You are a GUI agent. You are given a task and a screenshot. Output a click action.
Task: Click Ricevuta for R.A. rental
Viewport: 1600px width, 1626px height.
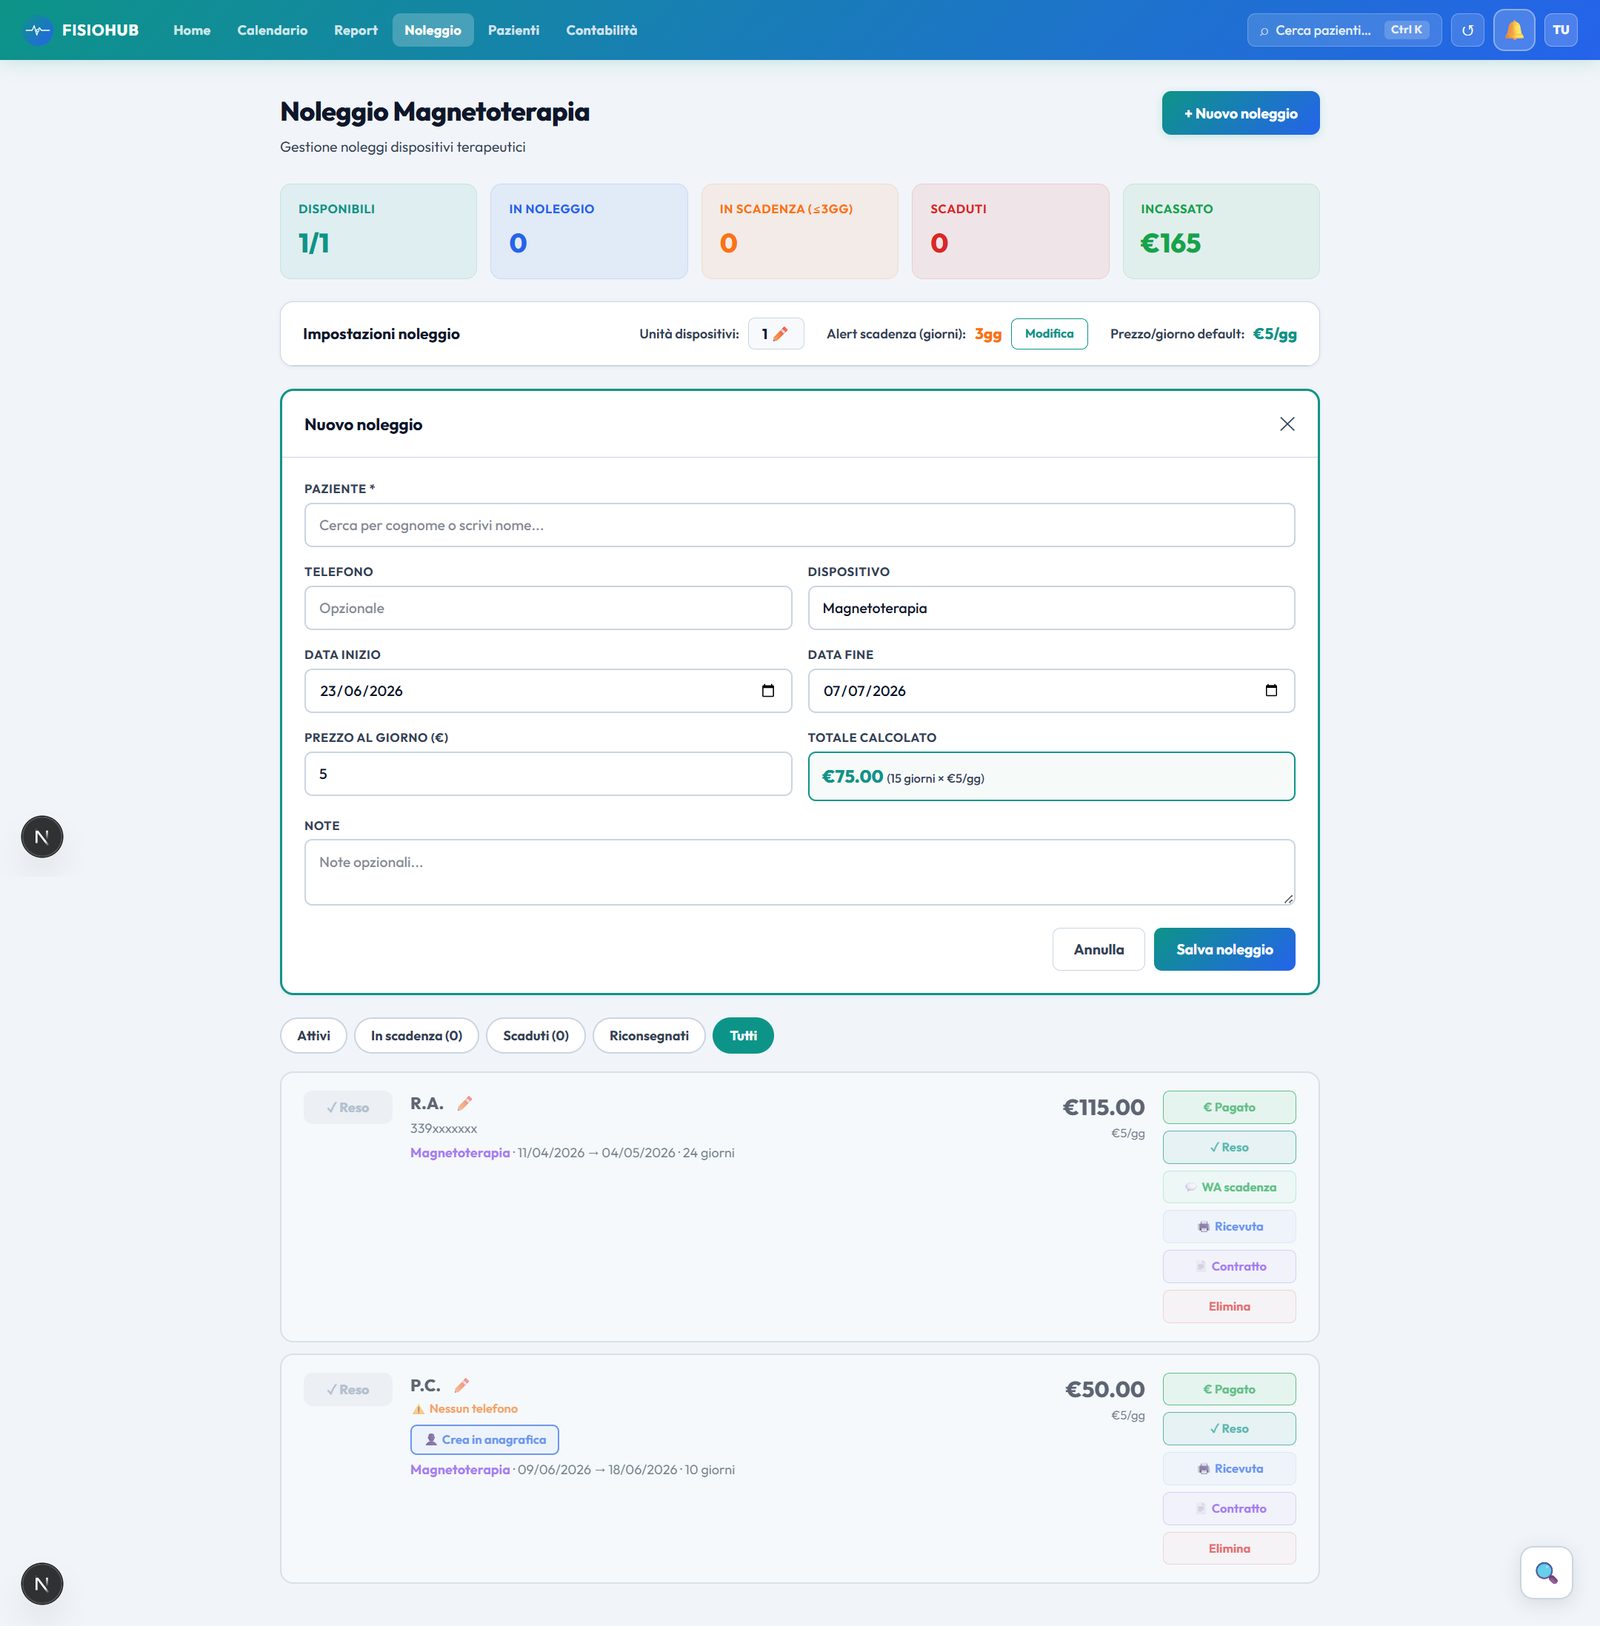(1229, 1226)
